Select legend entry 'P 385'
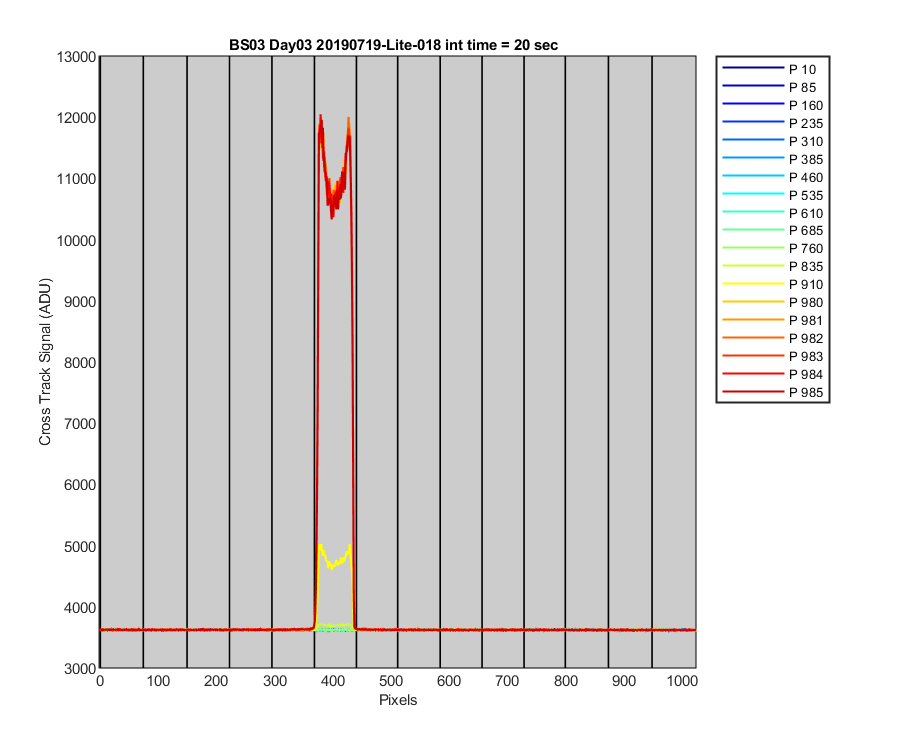900x750 pixels. [x=772, y=159]
